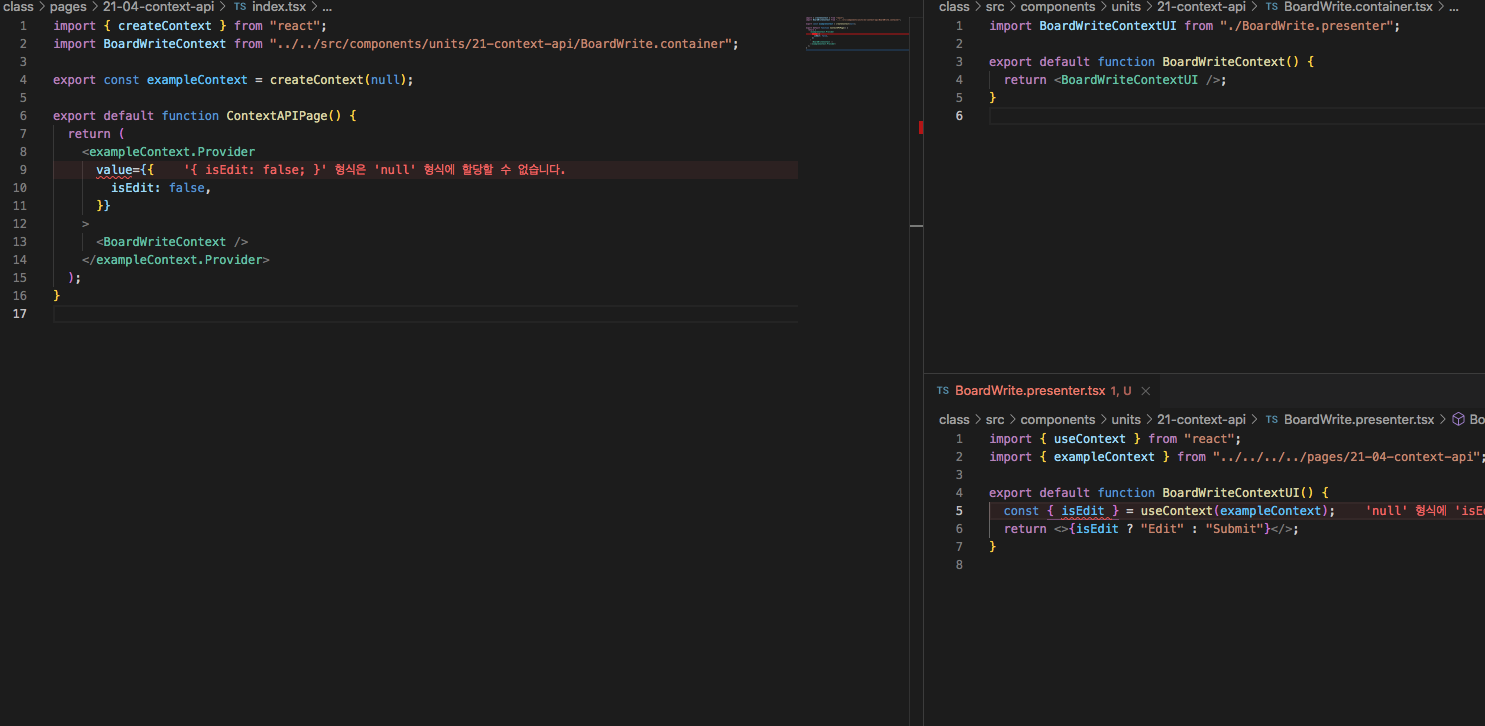
Task: Expand the ellipsis breadcrumb after index.tsx
Action: (x=327, y=7)
